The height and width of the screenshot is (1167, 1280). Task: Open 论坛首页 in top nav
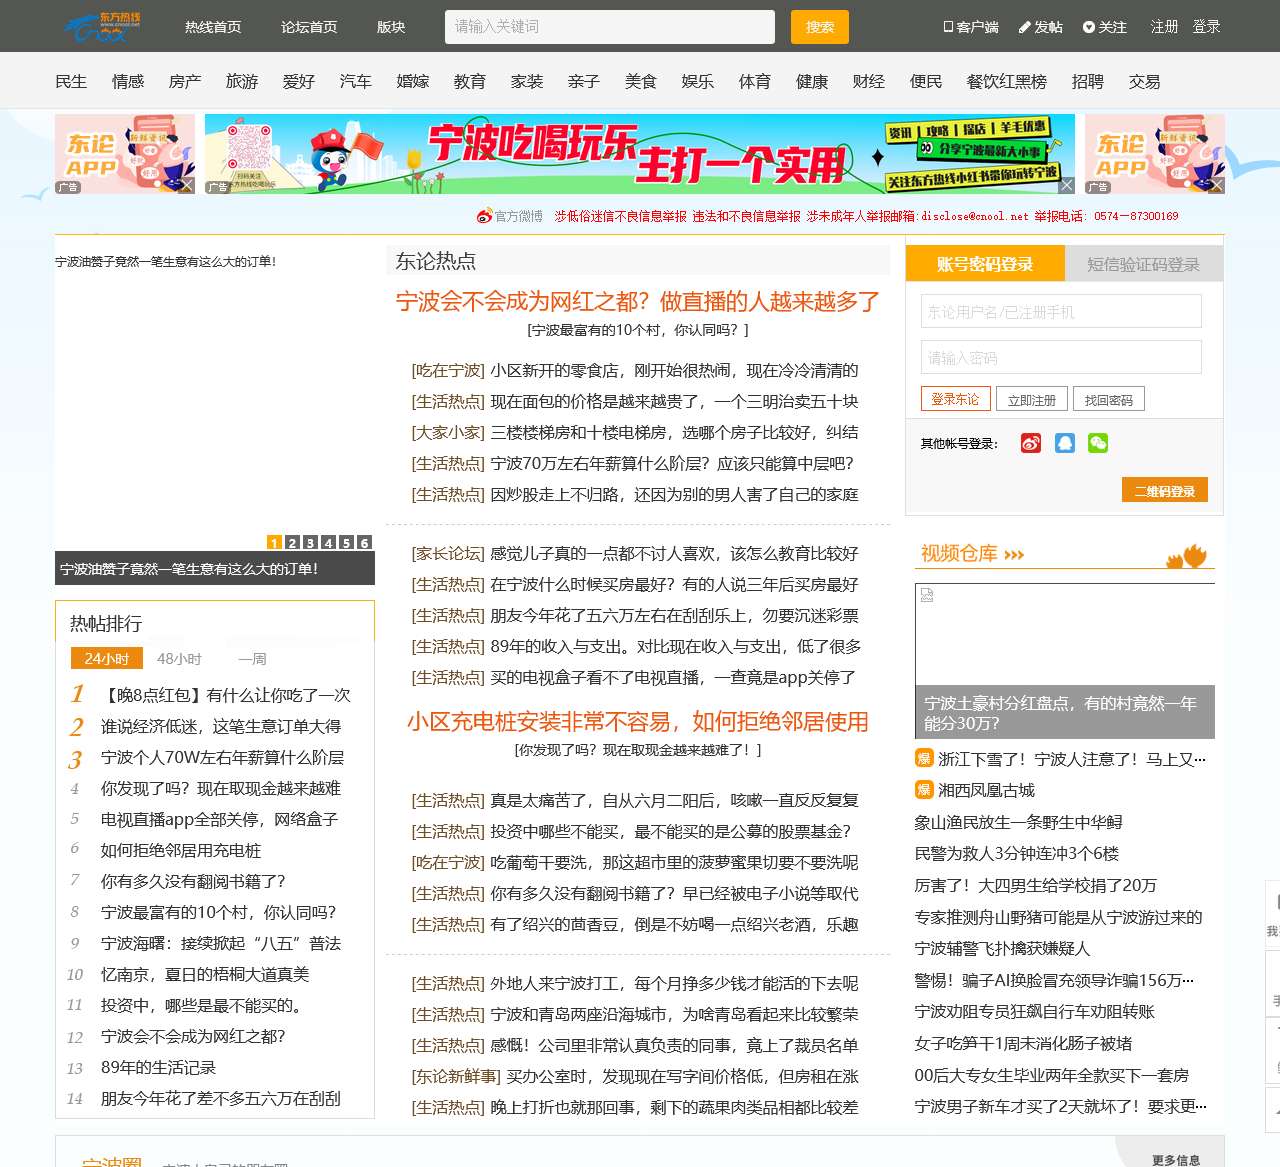point(309,27)
